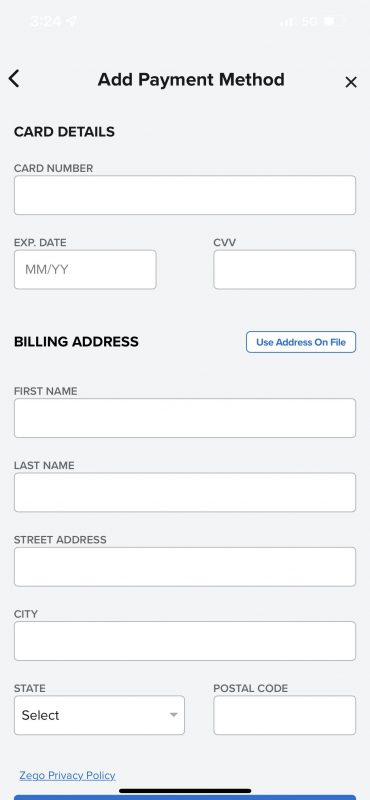Open the Zego Privacy Policy link
Viewport: 370px width, 800px height.
pos(67,775)
